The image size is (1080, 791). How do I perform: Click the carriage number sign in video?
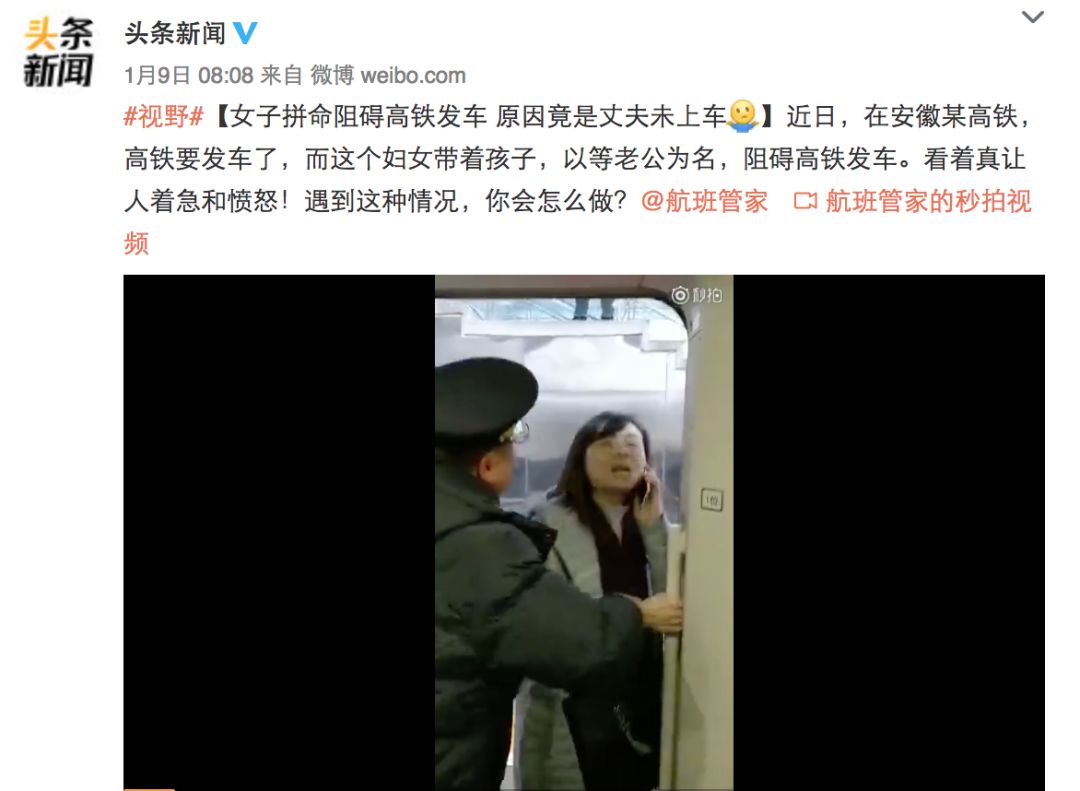(712, 500)
